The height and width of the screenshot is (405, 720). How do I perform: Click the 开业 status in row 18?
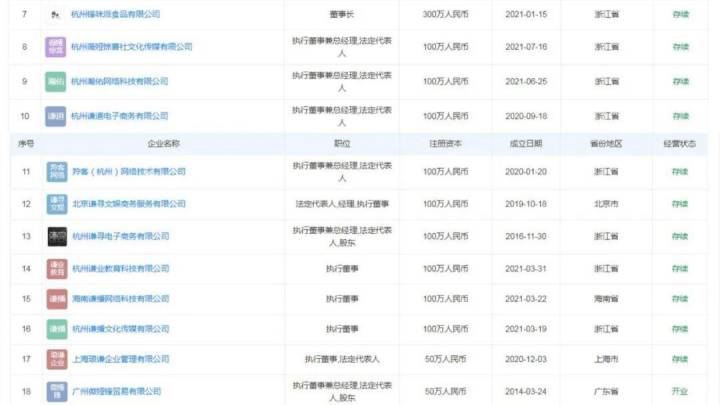point(680,391)
